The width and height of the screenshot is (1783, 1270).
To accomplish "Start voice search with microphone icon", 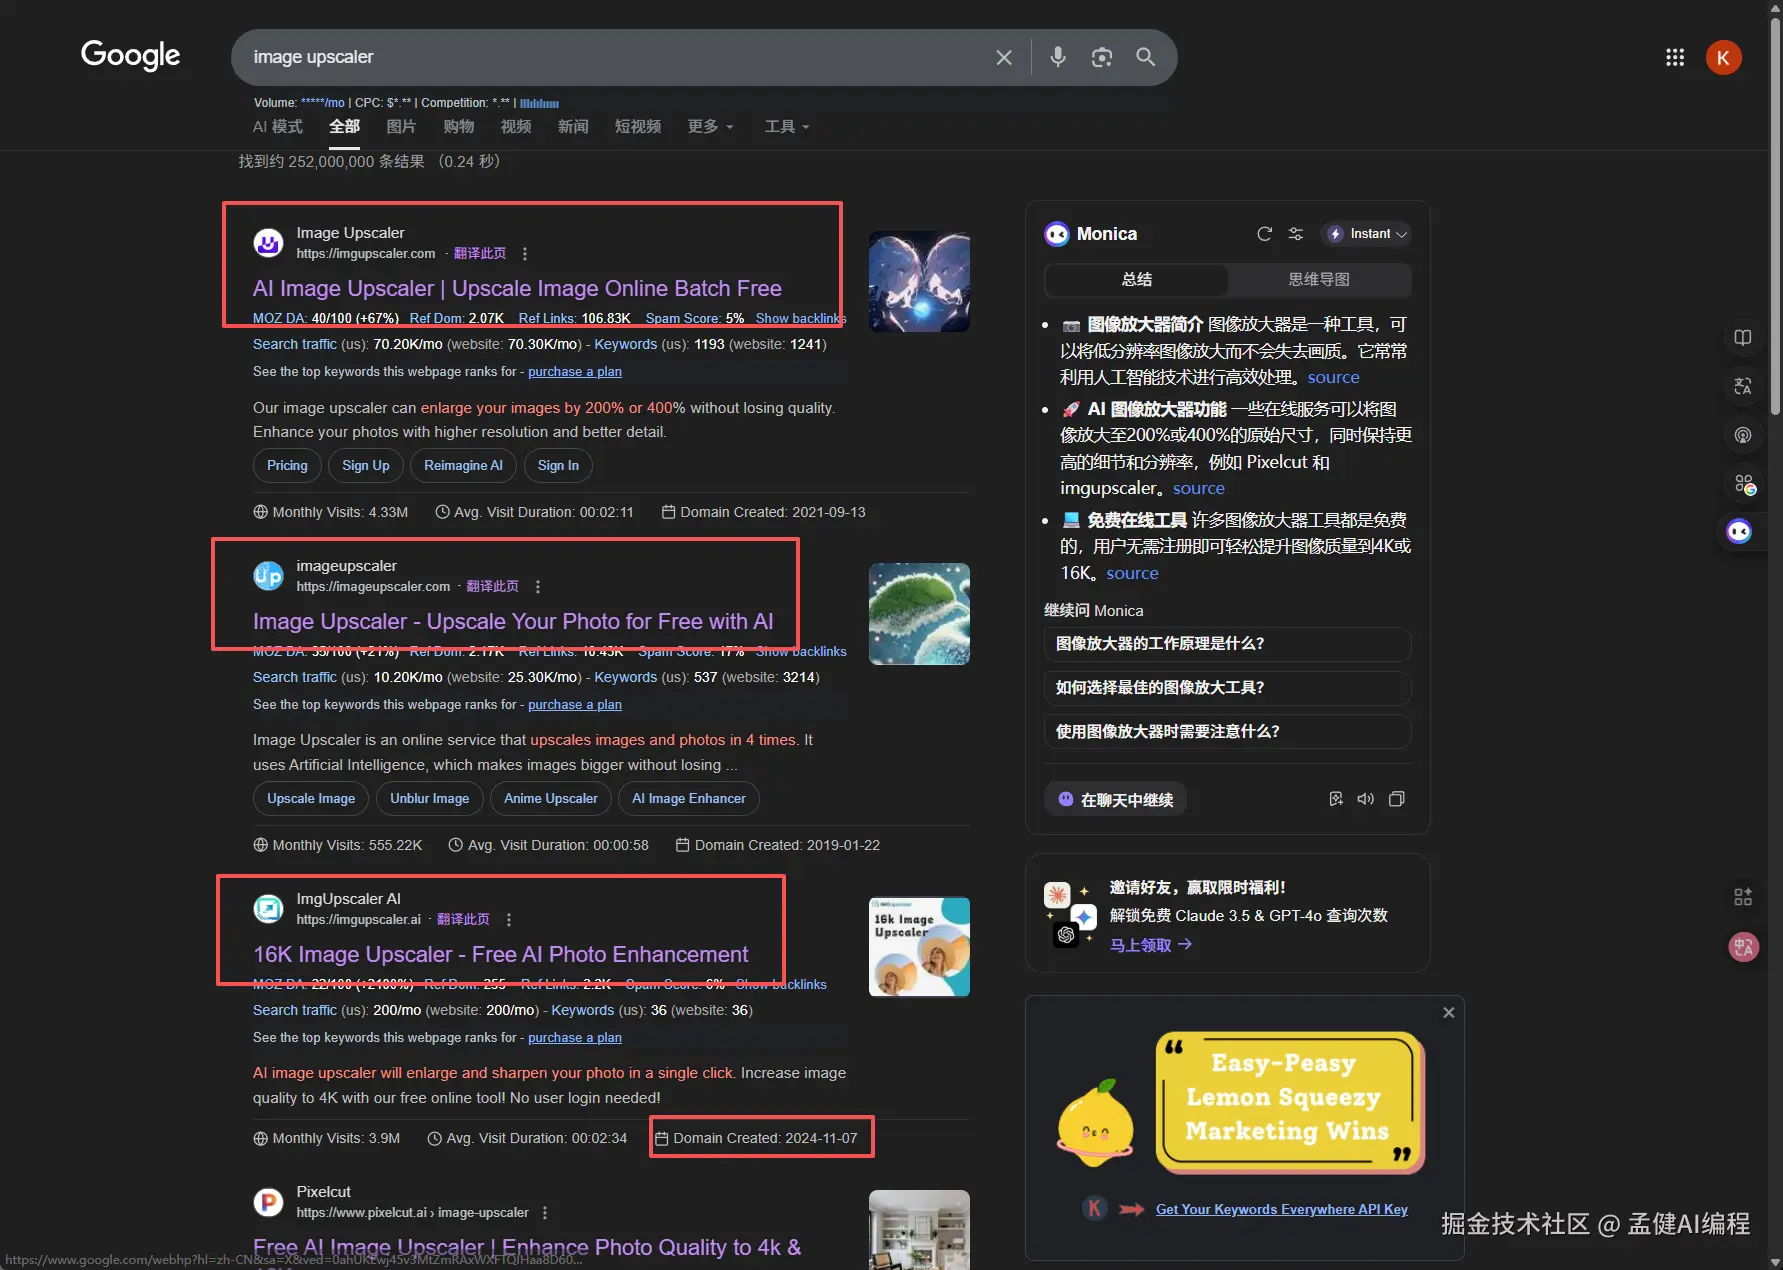I will [x=1057, y=58].
